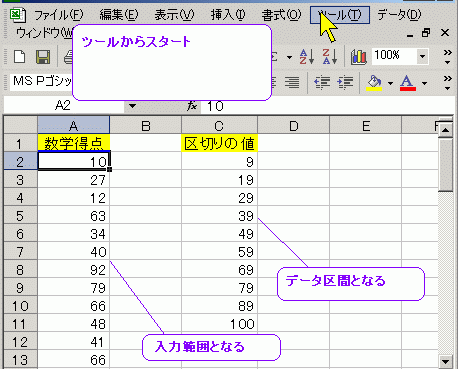Click the Excel workbook icon in menu bar
This screenshot has height=369, width=458.
click(18, 15)
